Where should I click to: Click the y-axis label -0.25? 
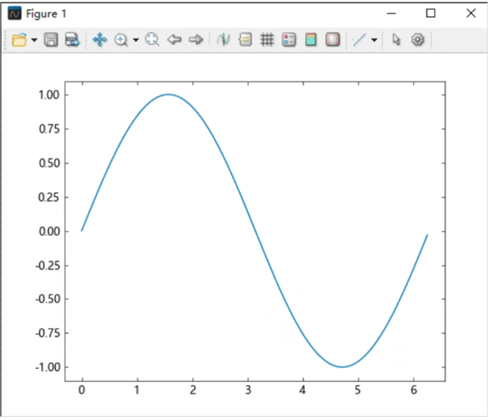[48, 266]
